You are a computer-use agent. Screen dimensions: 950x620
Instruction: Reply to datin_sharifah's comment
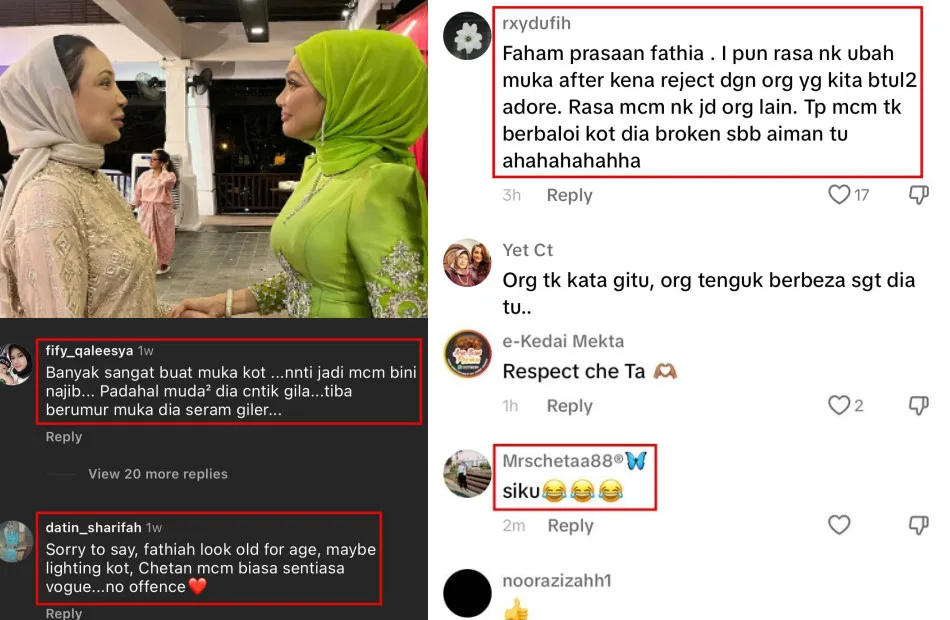click(x=64, y=613)
